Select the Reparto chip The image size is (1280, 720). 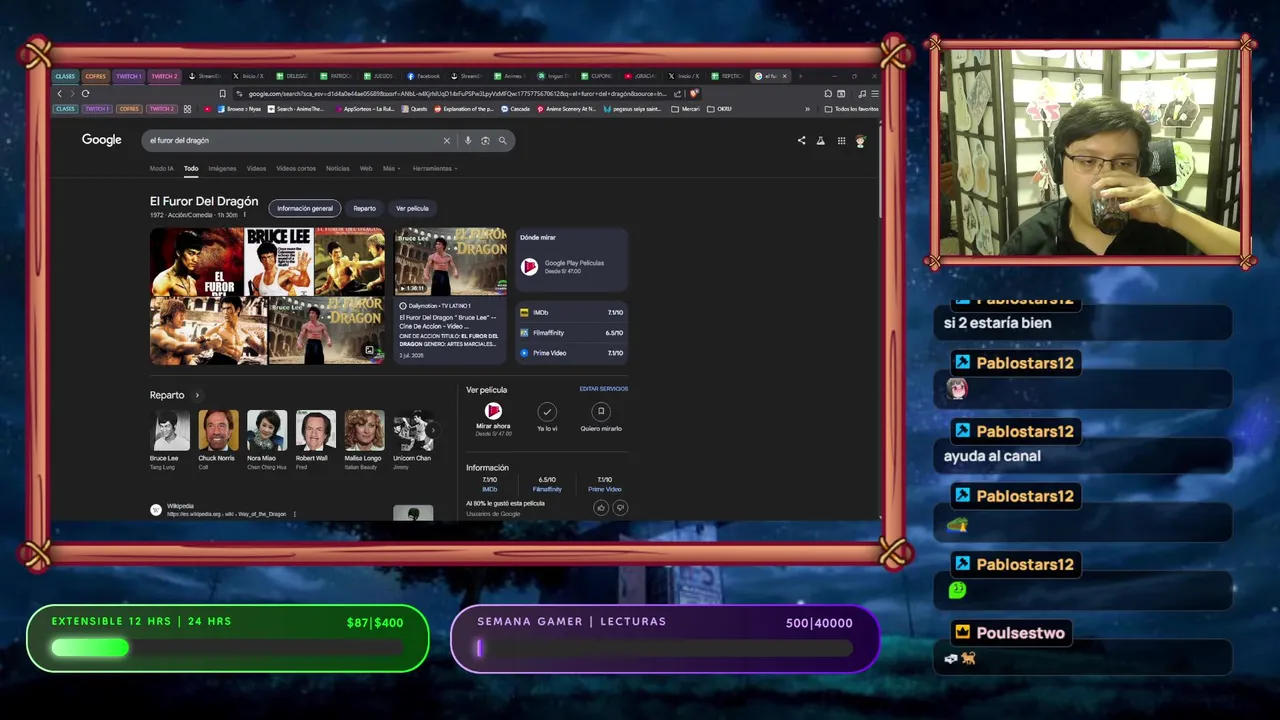coord(365,208)
